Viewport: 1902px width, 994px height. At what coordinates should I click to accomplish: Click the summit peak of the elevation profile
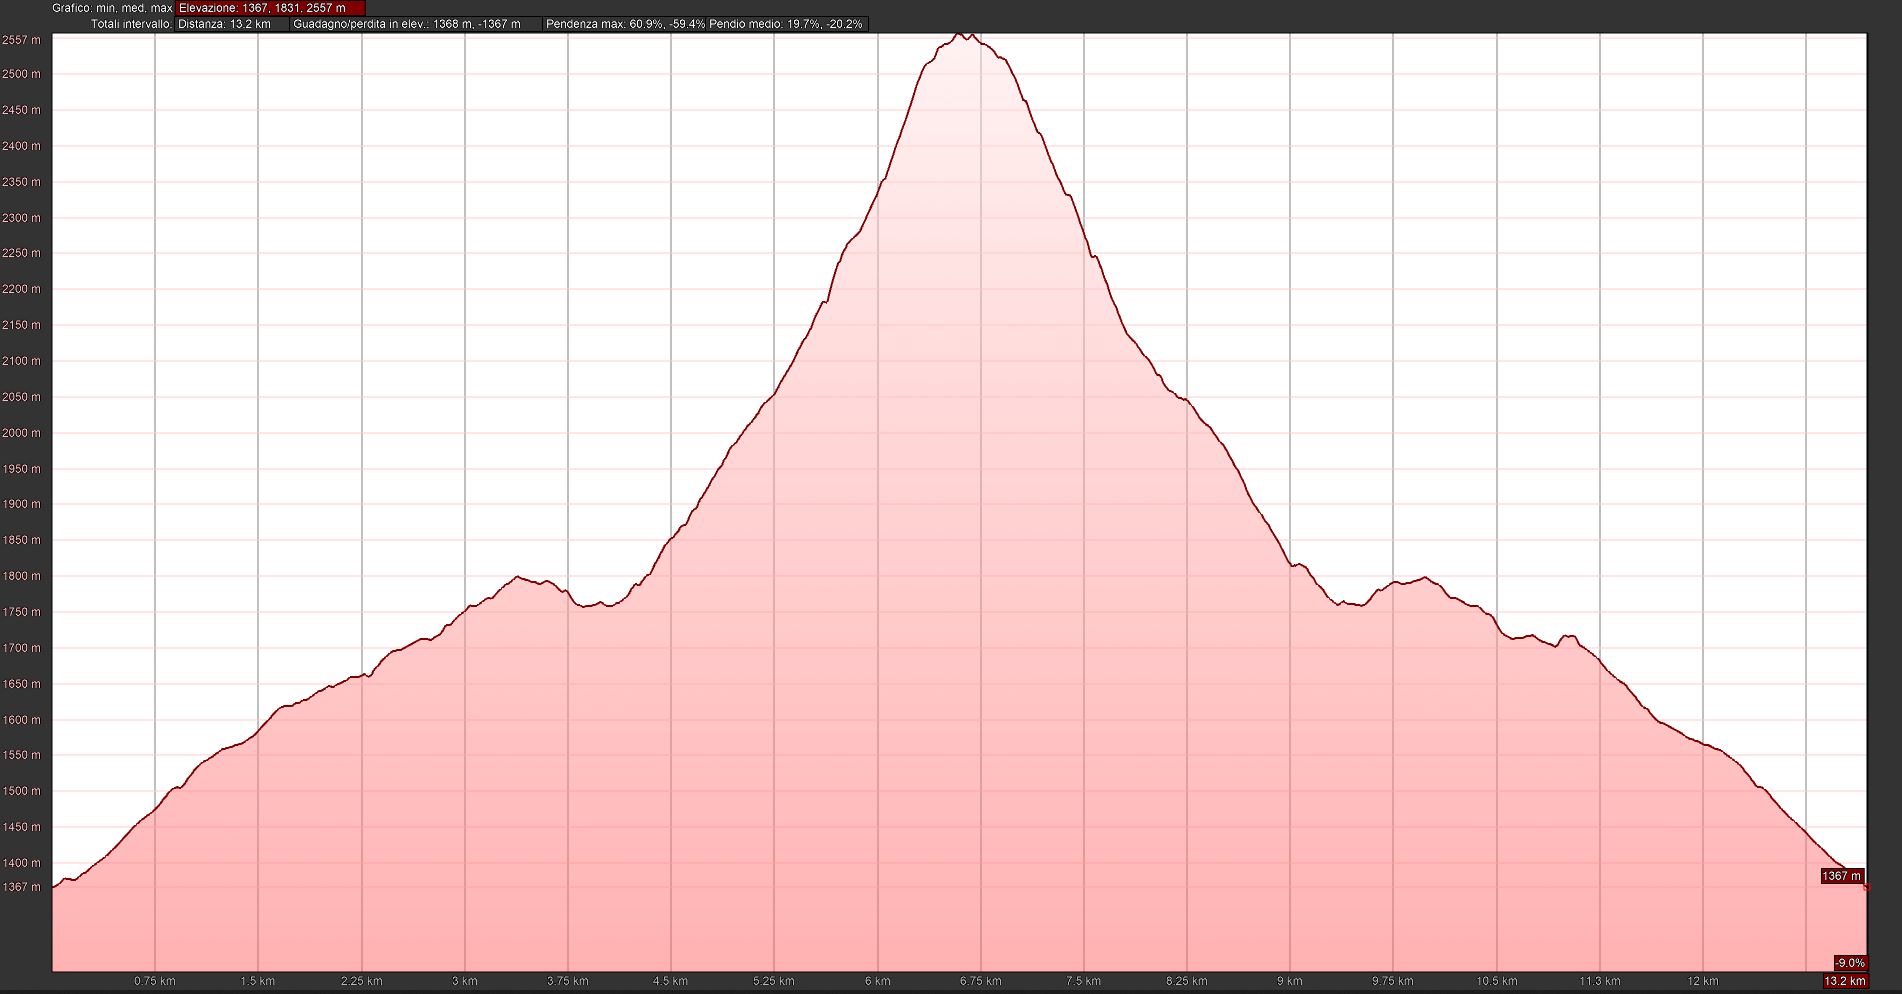pos(958,34)
